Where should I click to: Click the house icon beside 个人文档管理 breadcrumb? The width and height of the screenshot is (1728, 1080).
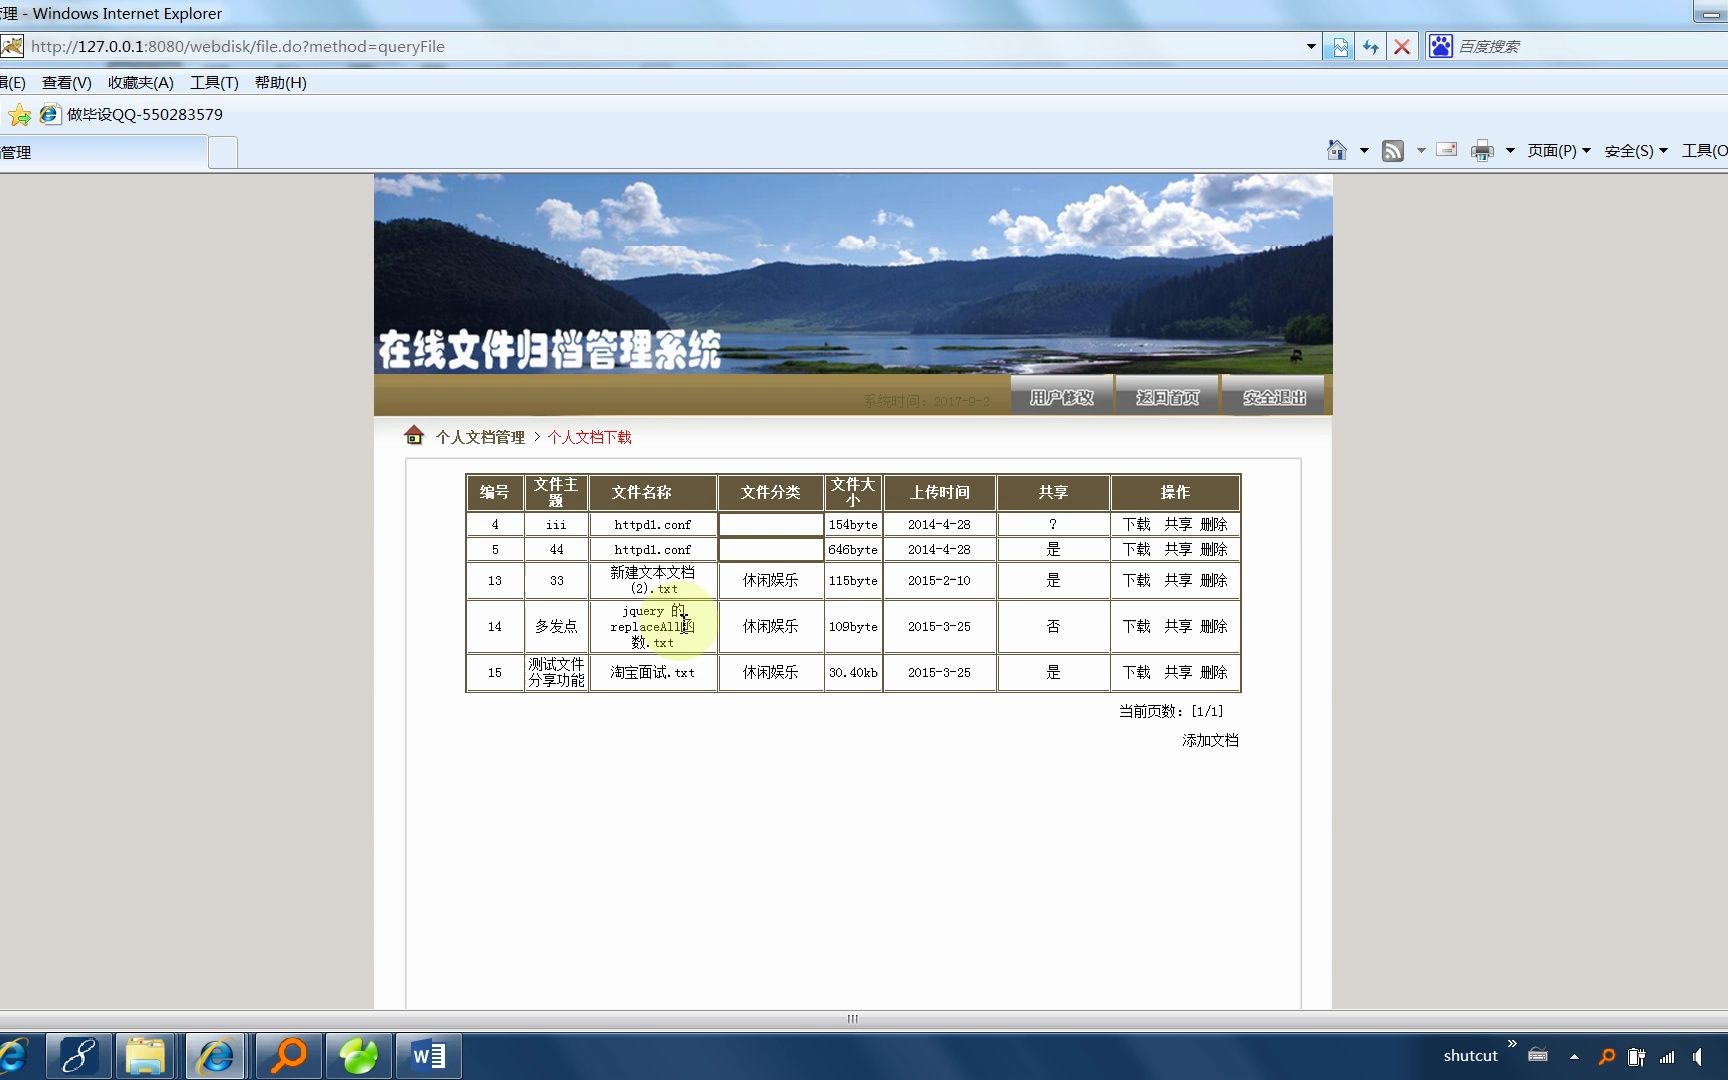point(415,434)
